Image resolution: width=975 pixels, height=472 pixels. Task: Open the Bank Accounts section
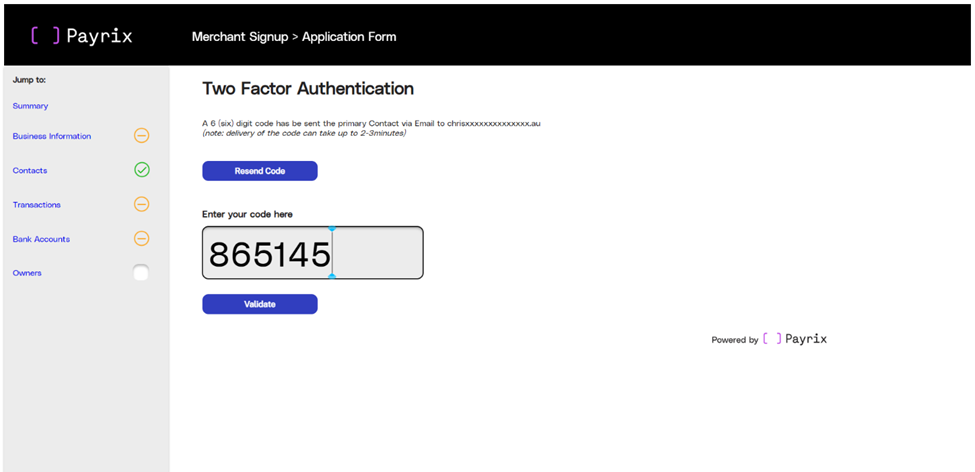pos(41,239)
